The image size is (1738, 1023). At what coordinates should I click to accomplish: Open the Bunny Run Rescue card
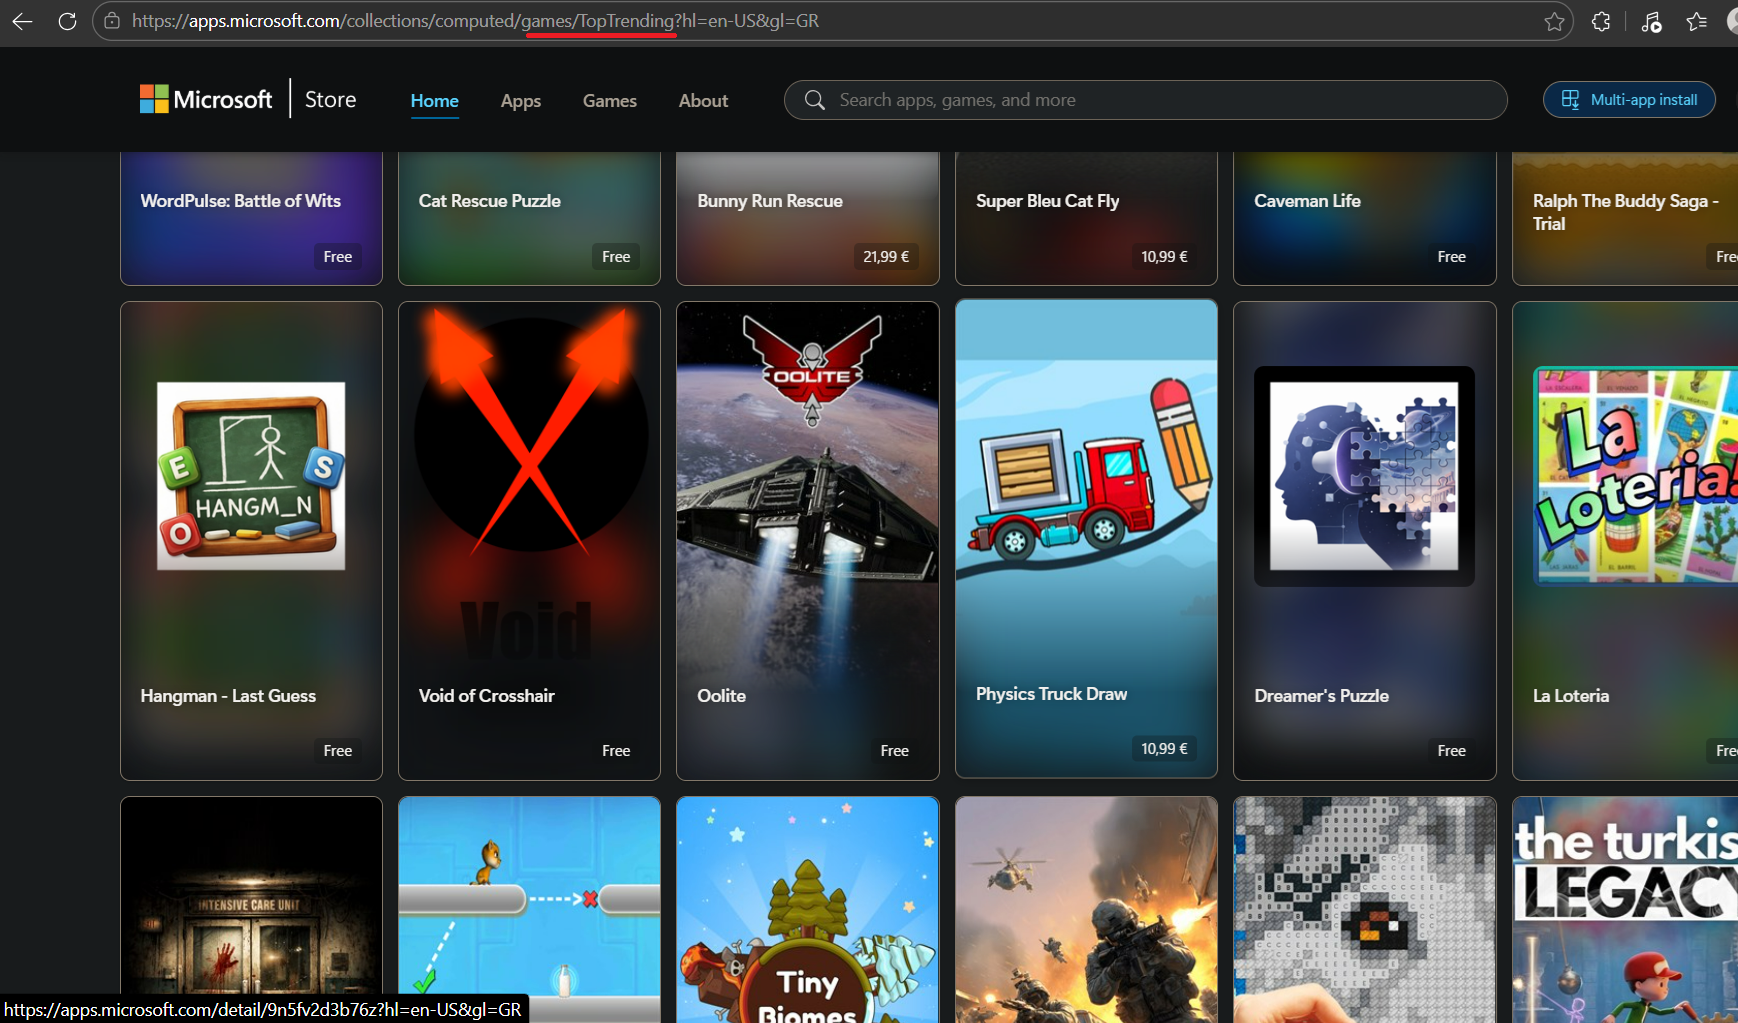point(808,218)
